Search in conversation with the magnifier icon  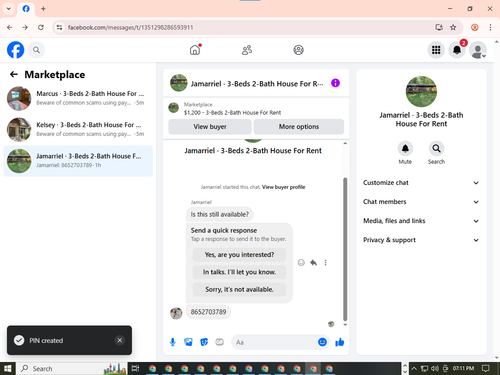coord(436,148)
